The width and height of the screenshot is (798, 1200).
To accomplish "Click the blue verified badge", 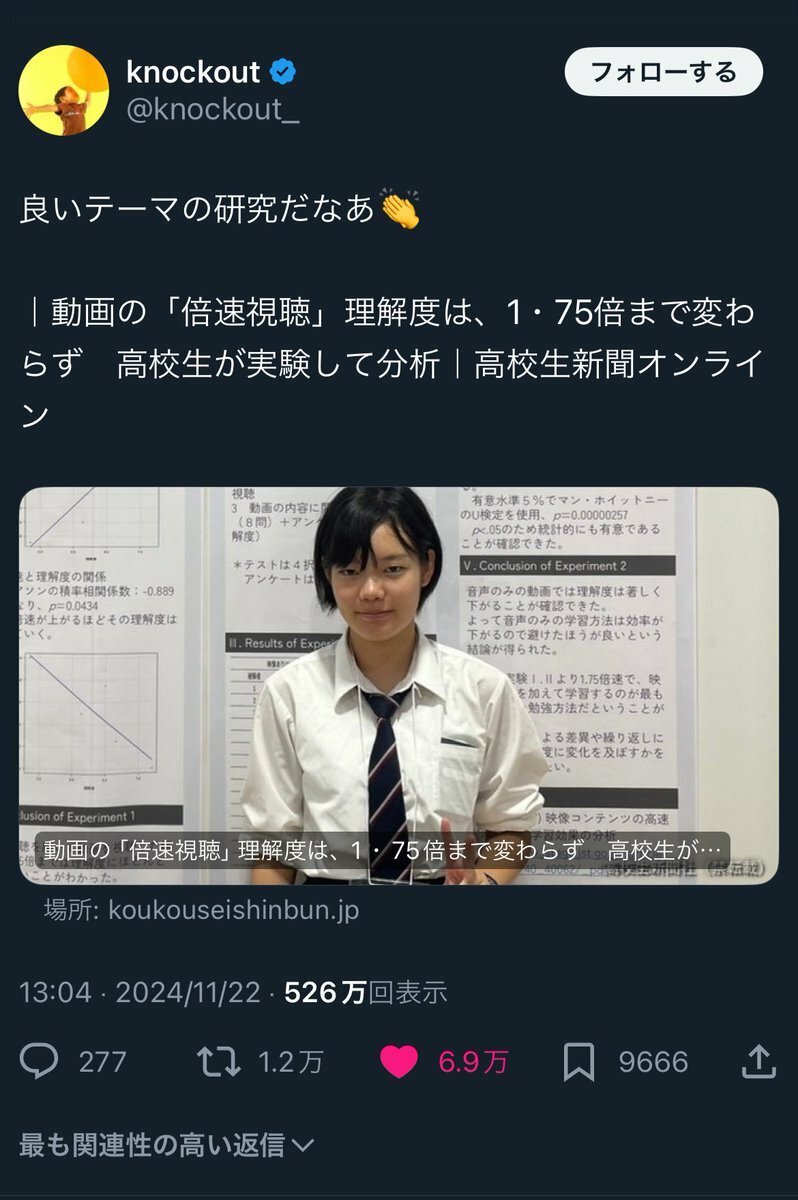I will pyautogui.click(x=283, y=72).
